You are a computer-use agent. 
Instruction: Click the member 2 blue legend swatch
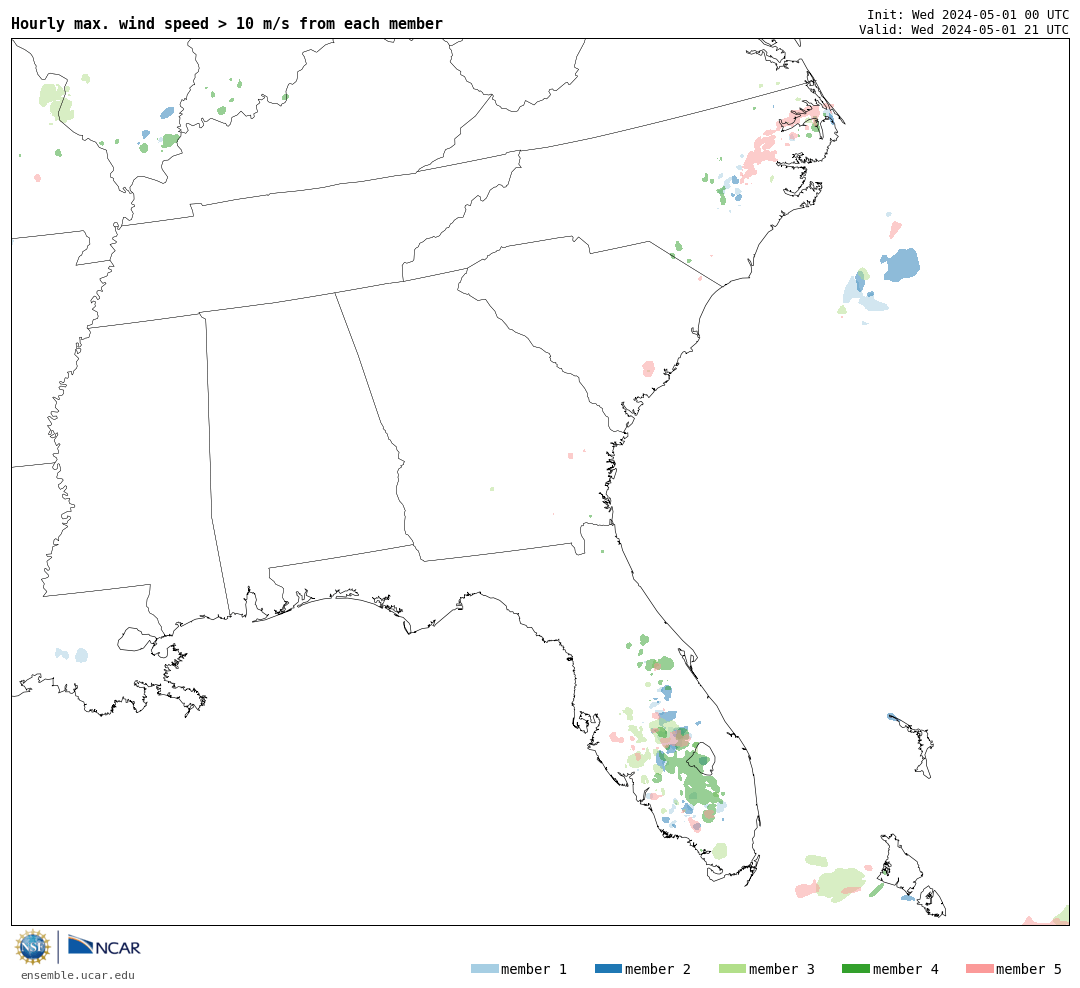click(x=608, y=968)
